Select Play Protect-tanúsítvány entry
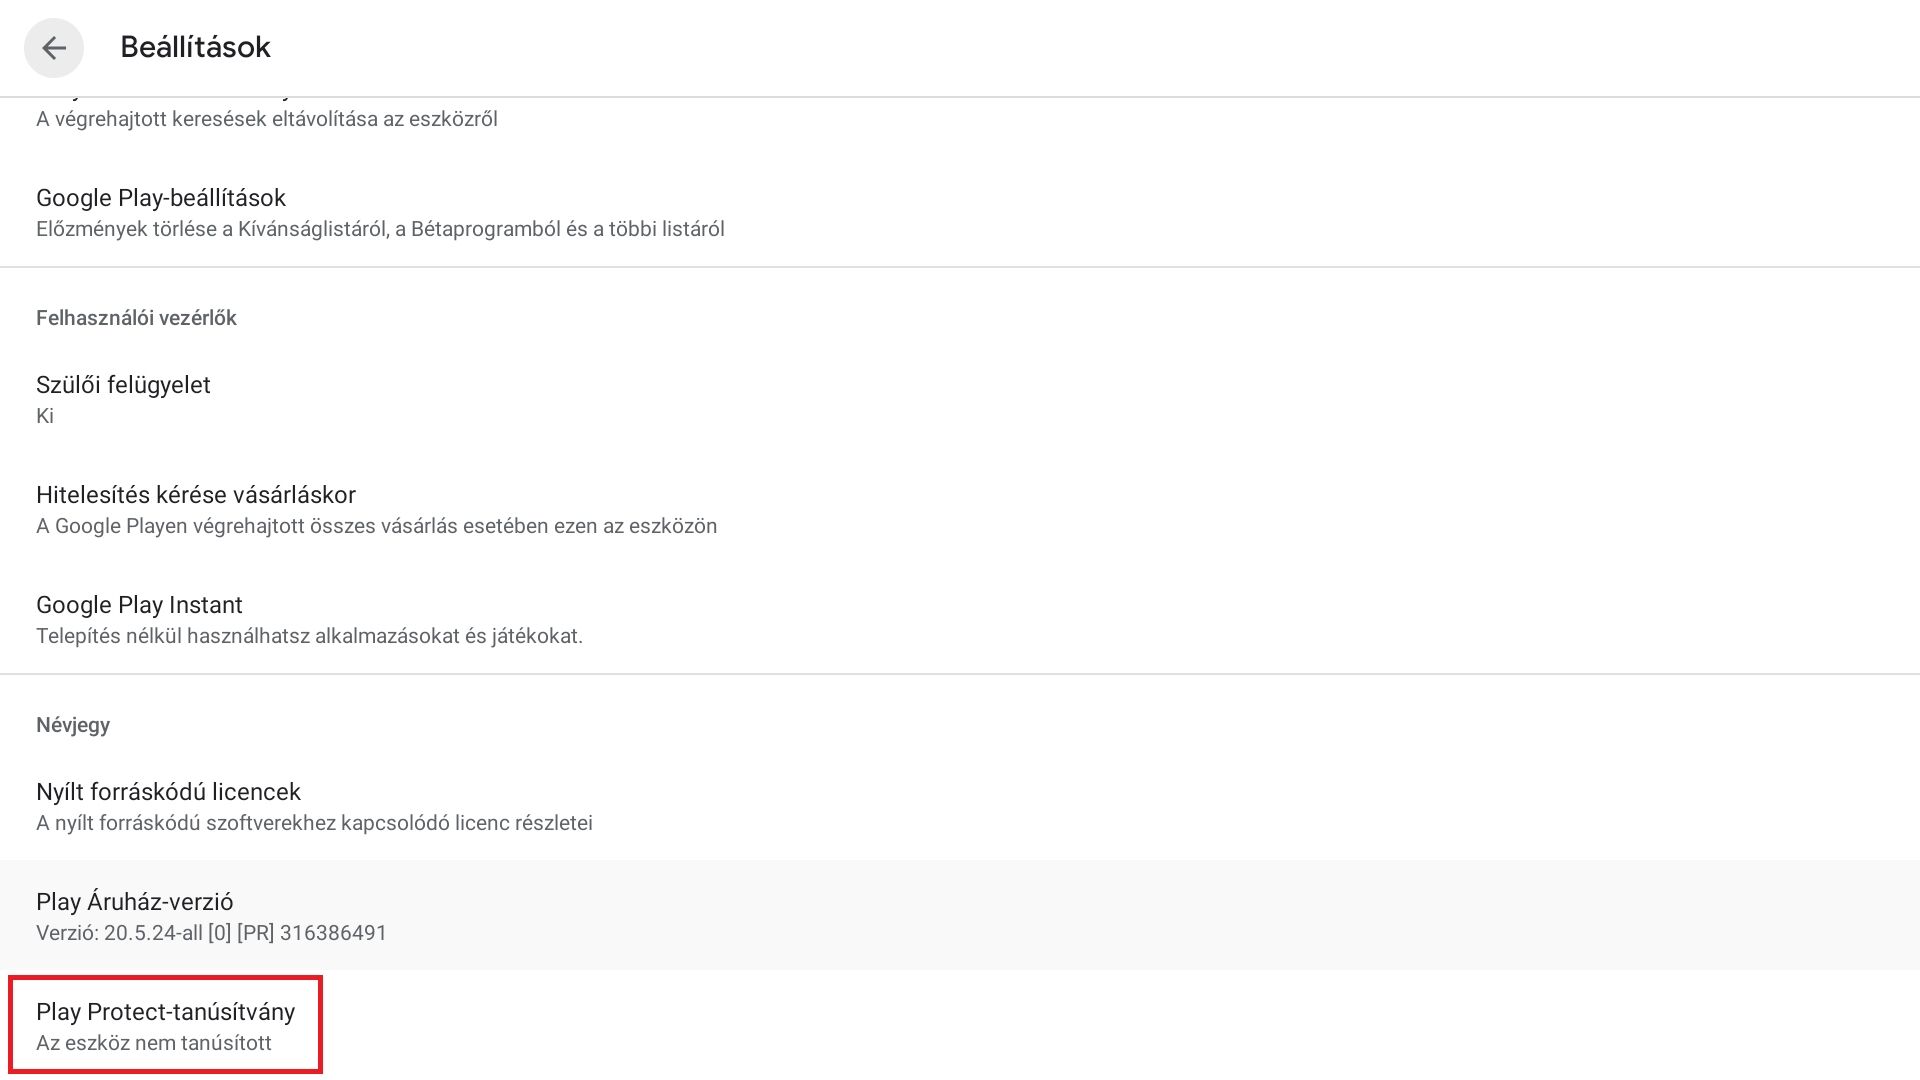Screen dimensions: 1920x1080 tap(165, 1012)
